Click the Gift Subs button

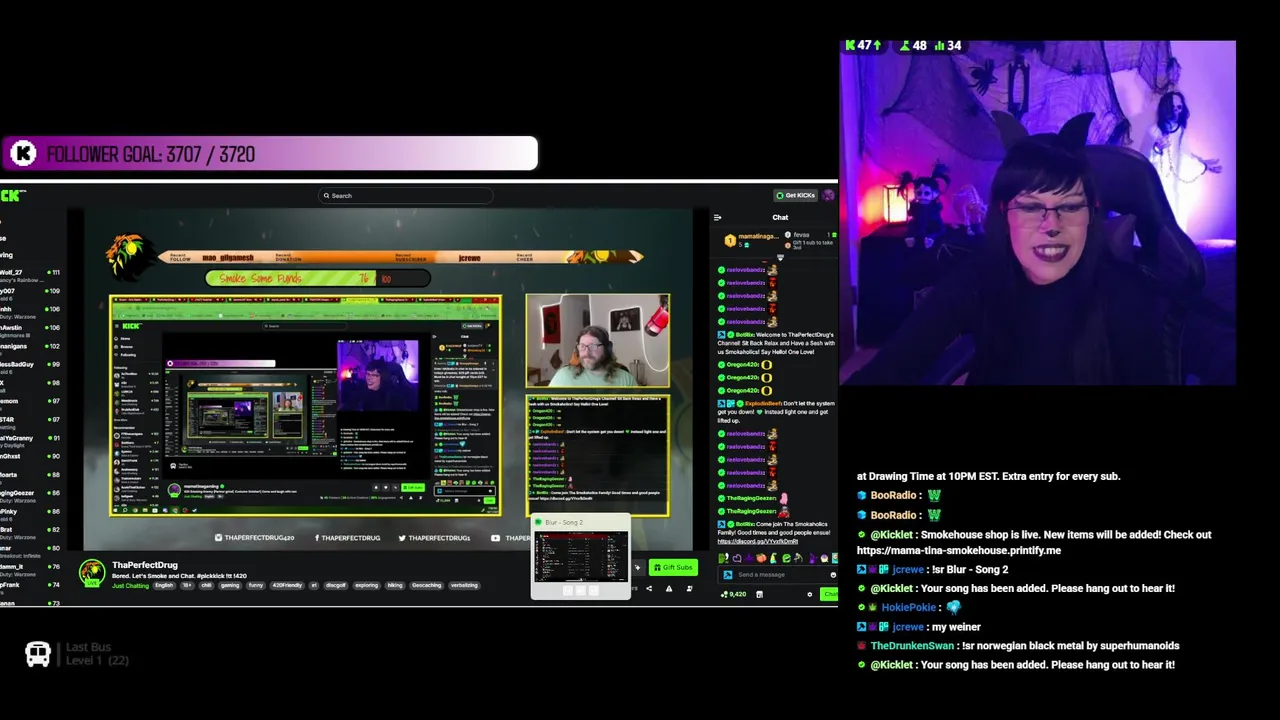coord(673,567)
